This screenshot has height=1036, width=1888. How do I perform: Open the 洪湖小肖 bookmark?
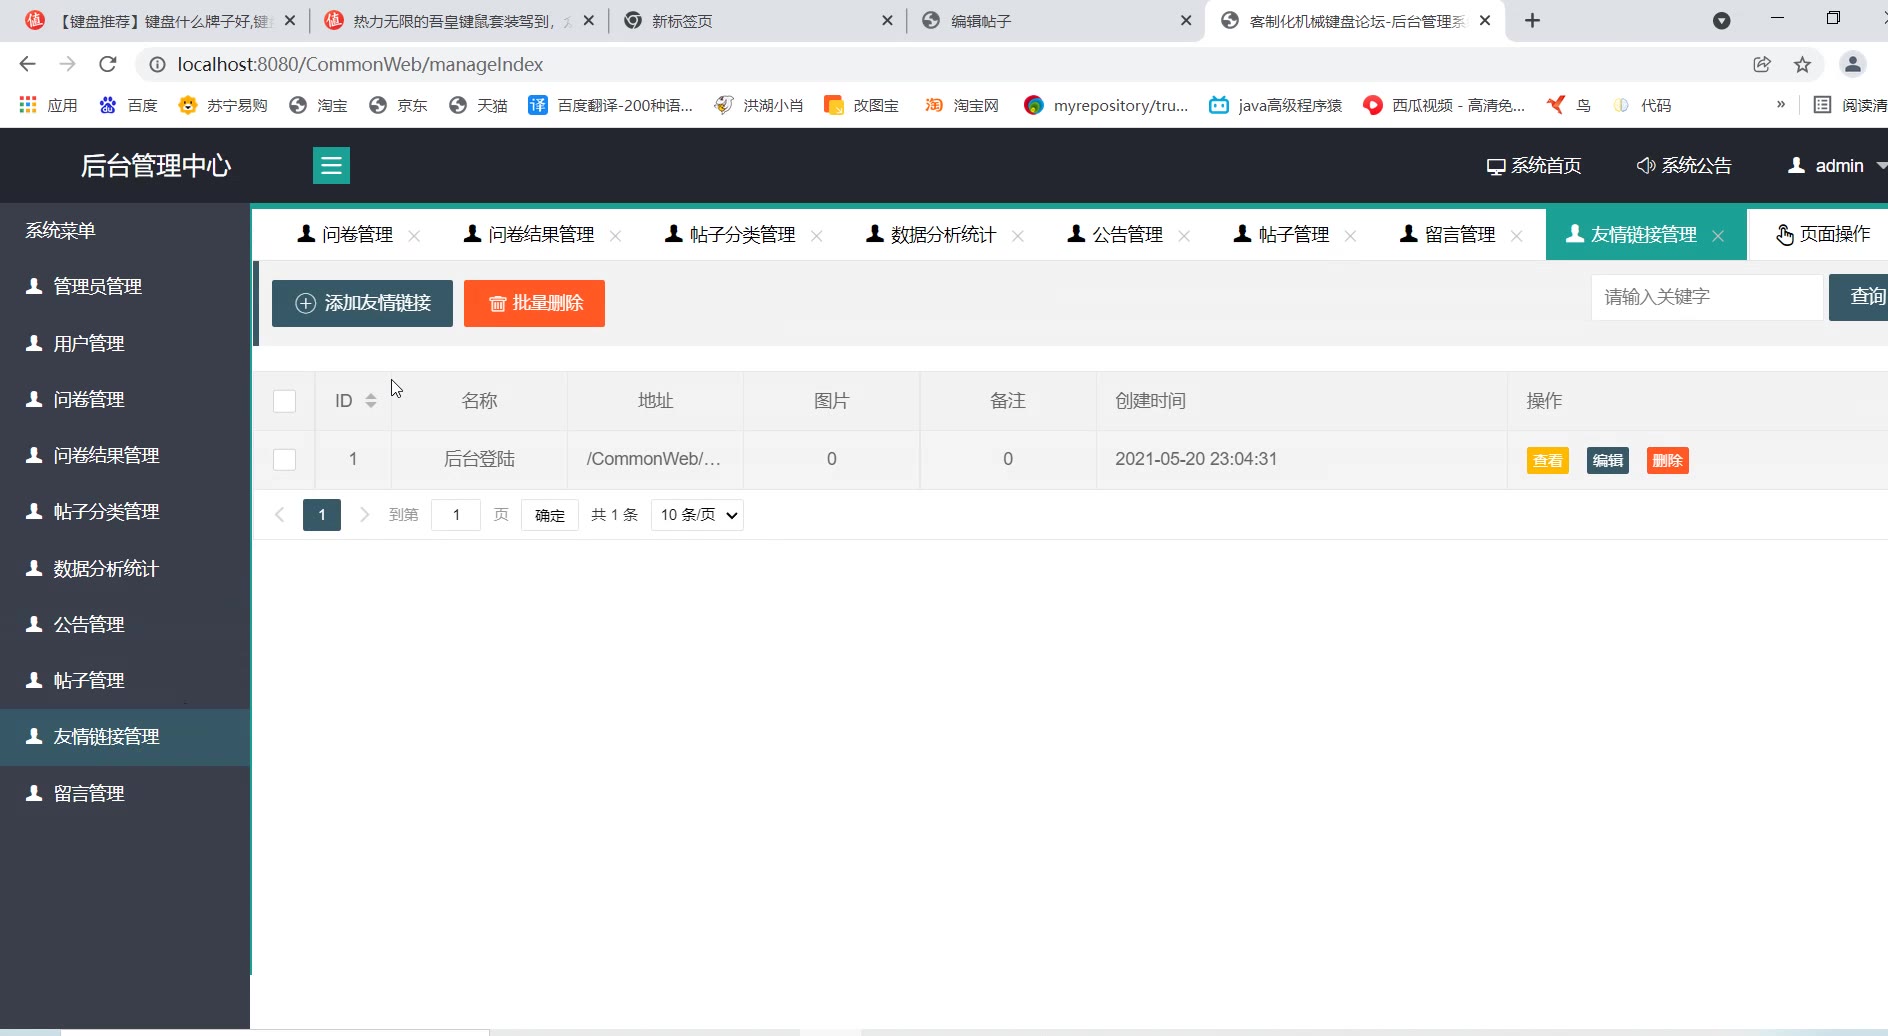click(x=759, y=105)
